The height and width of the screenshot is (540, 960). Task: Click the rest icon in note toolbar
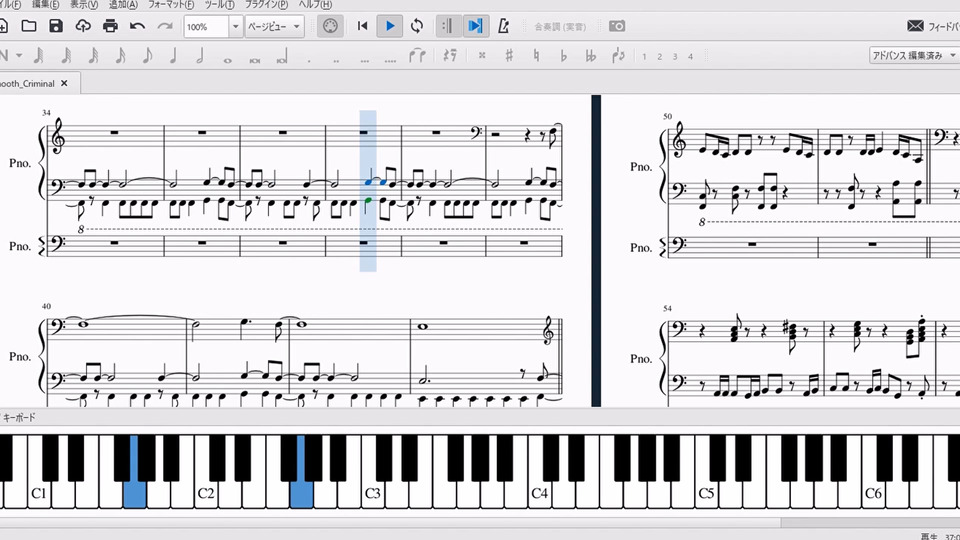tap(450, 56)
